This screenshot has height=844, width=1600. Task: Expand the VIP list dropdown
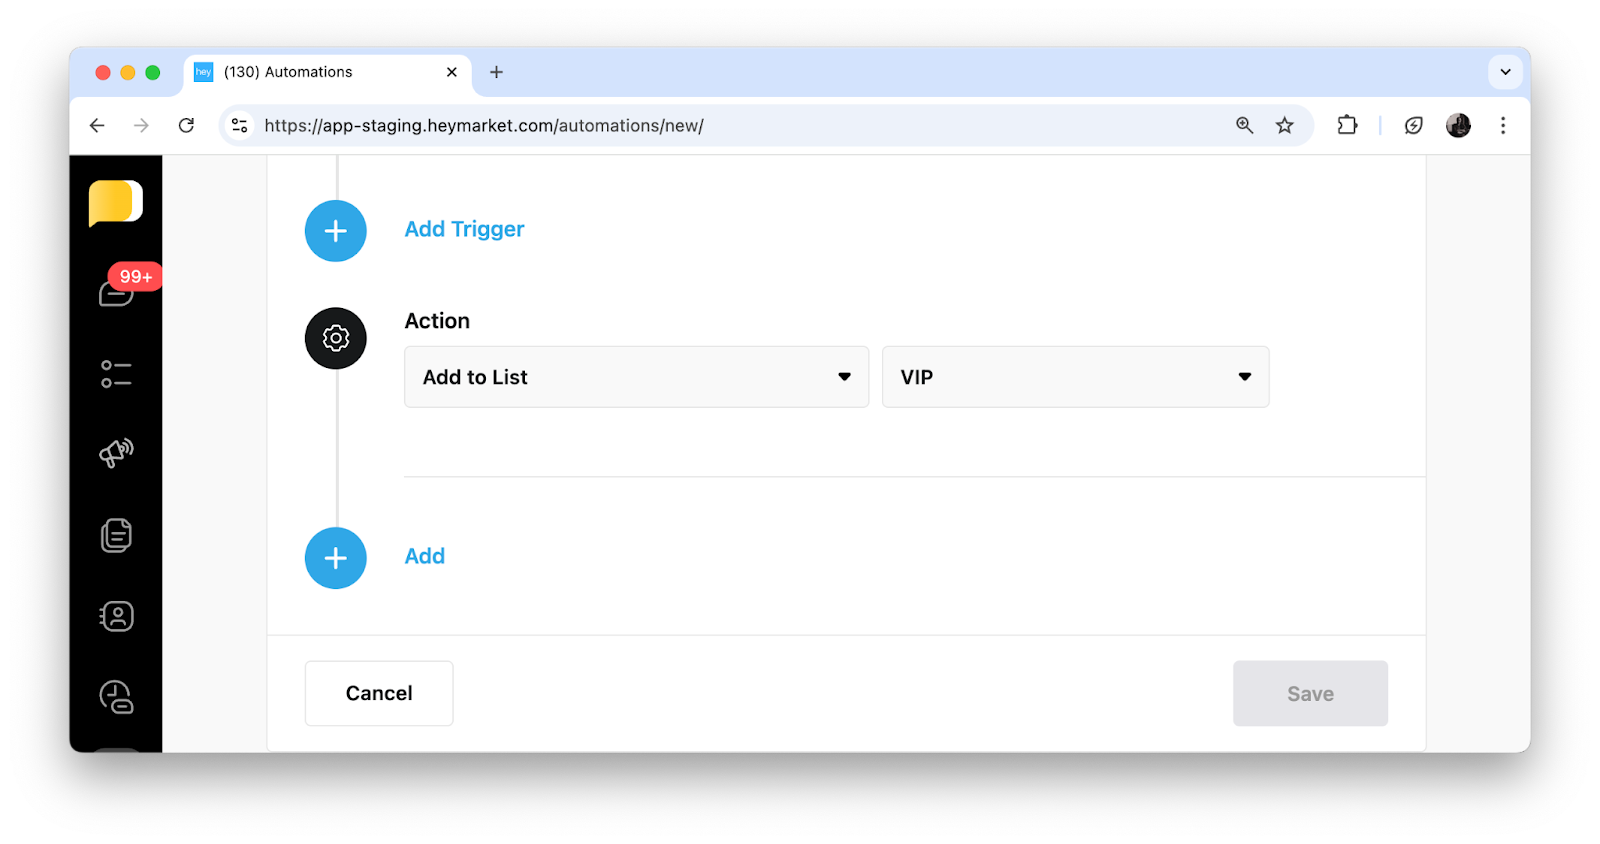click(x=1075, y=377)
